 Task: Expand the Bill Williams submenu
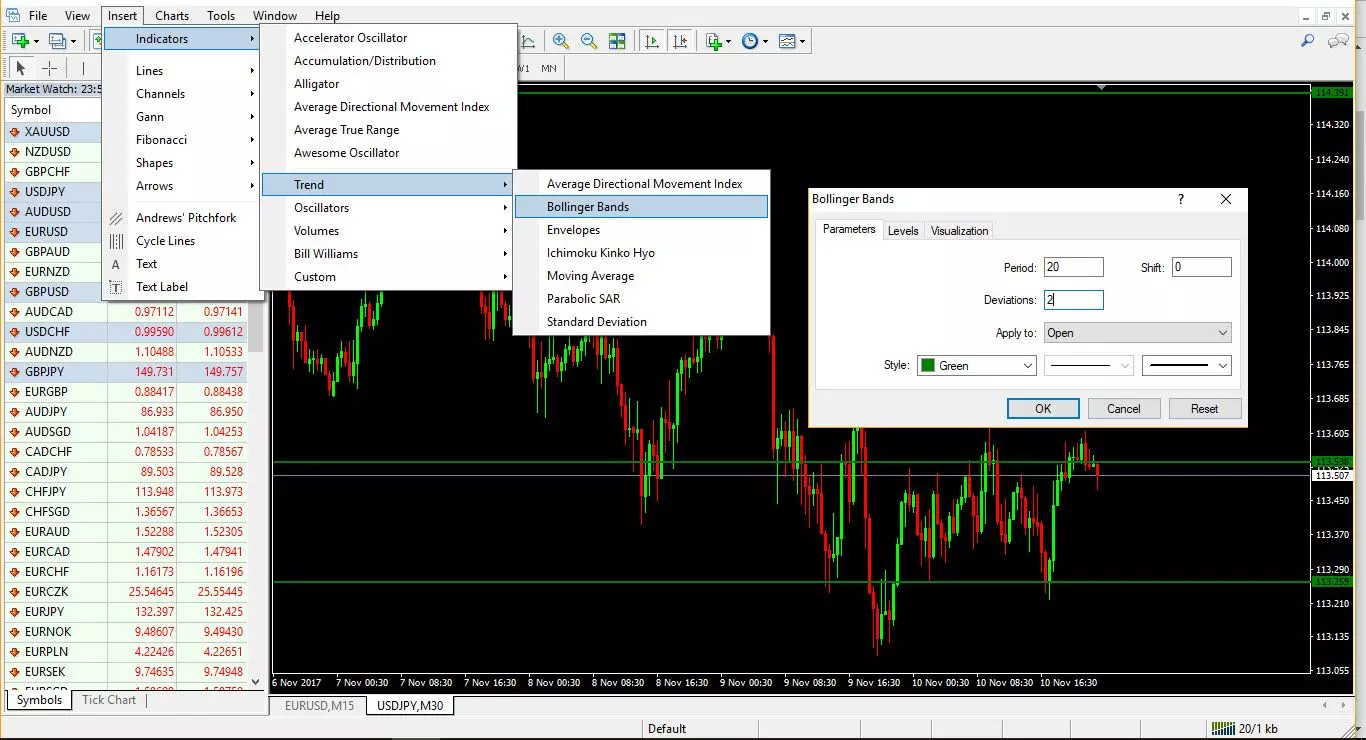387,254
